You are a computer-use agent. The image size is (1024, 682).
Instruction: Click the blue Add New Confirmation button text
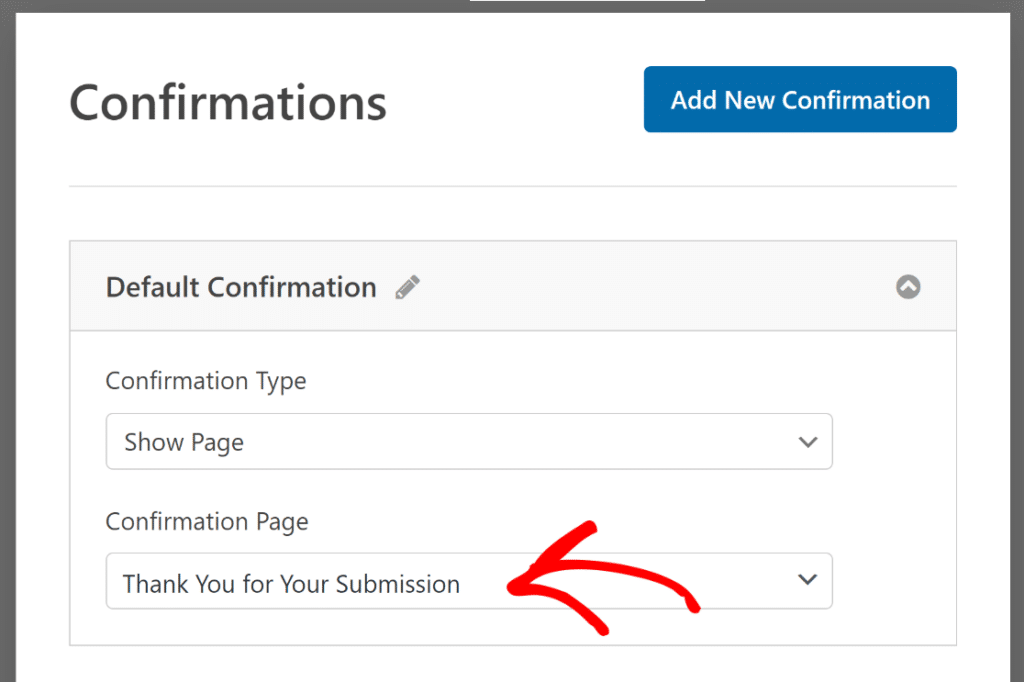pyautogui.click(x=799, y=99)
